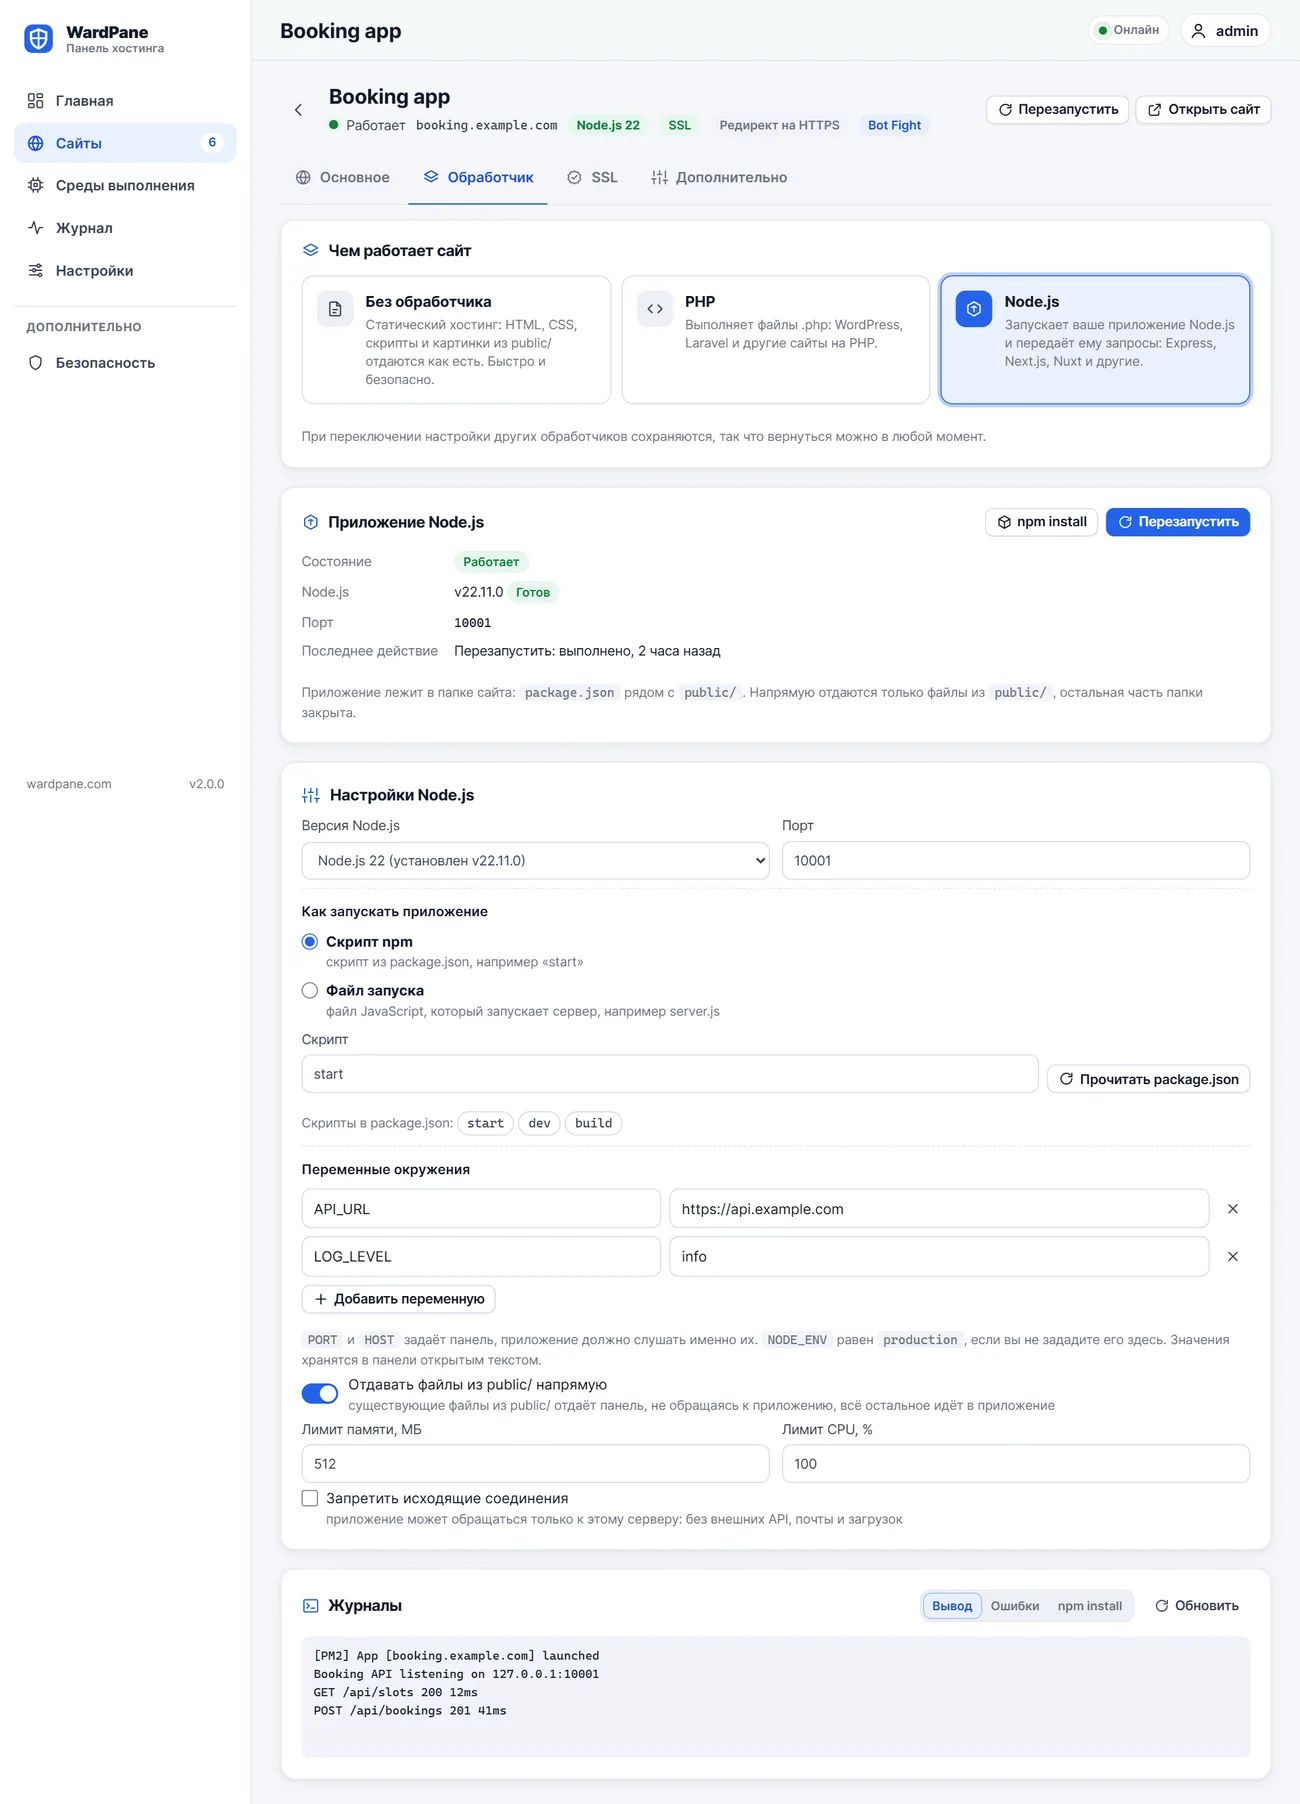Click the blue Перезапустить button
The image size is (1300, 1804).
click(1178, 522)
